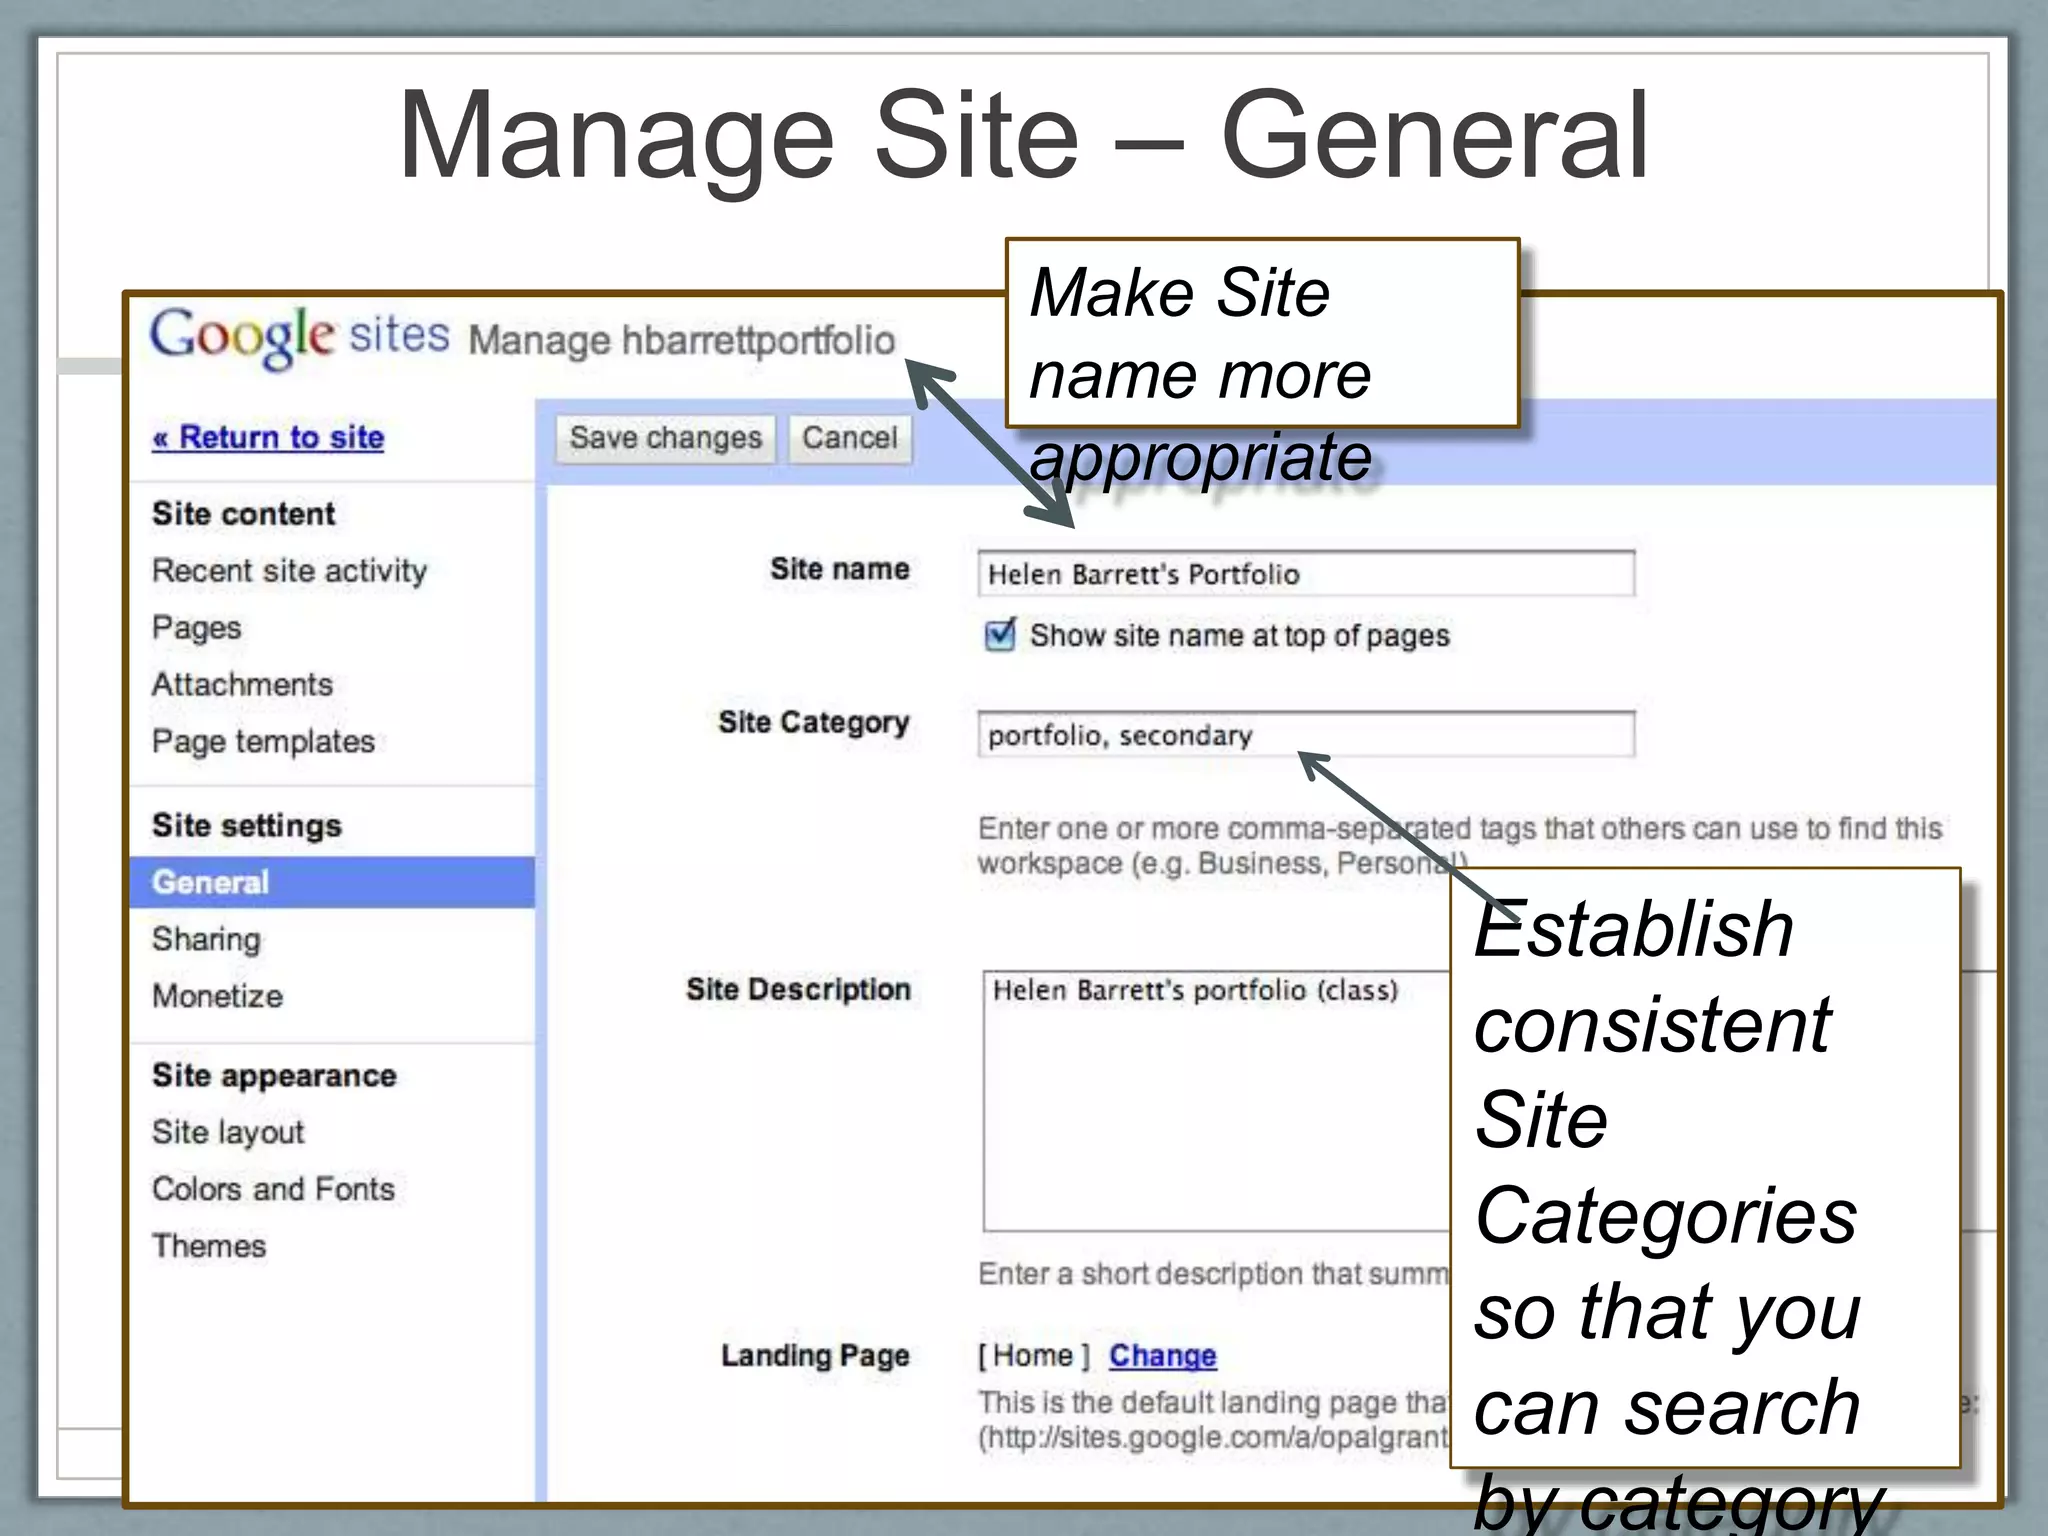Viewport: 2048px width, 1536px height.
Task: Open Themes in the sidebar
Action: point(209,1246)
